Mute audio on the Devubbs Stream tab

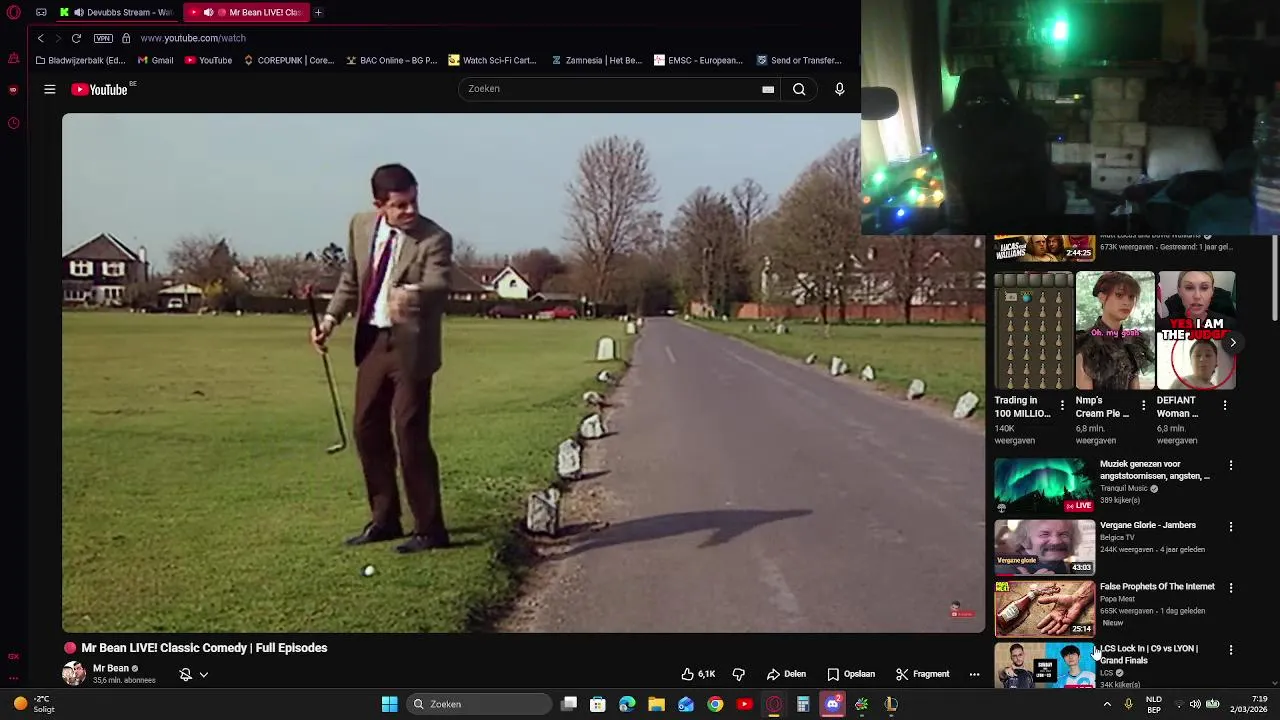click(78, 12)
